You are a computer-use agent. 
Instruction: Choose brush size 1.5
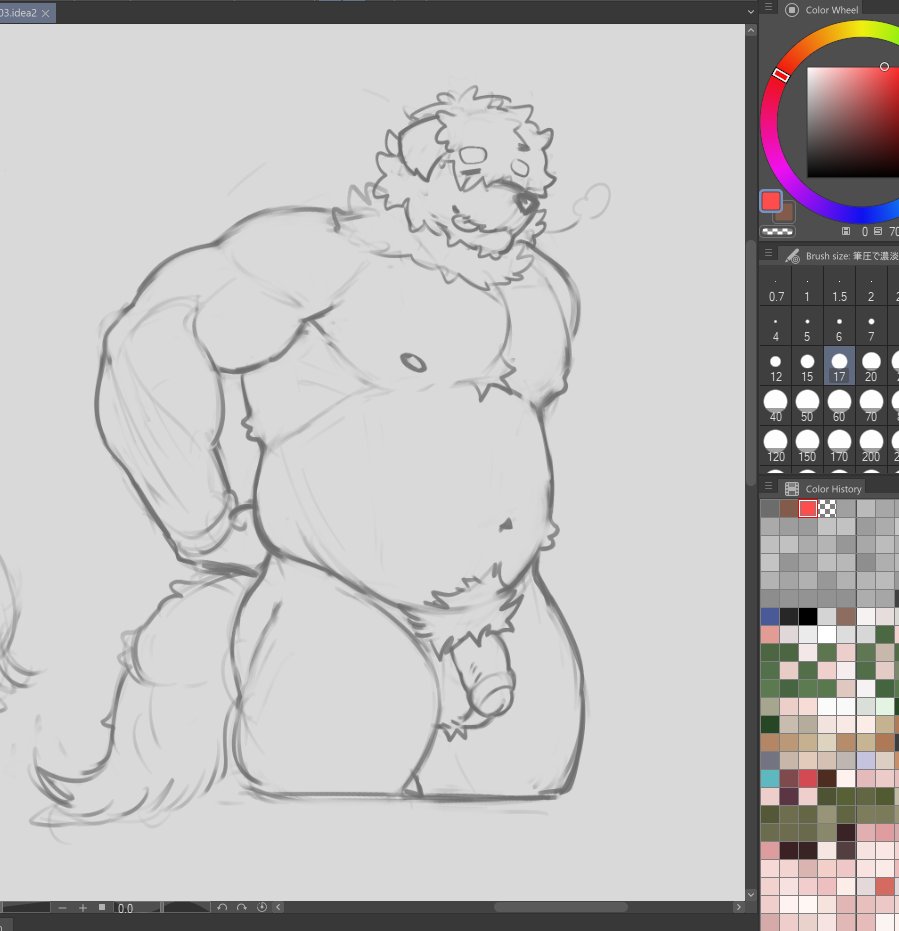coord(839,287)
